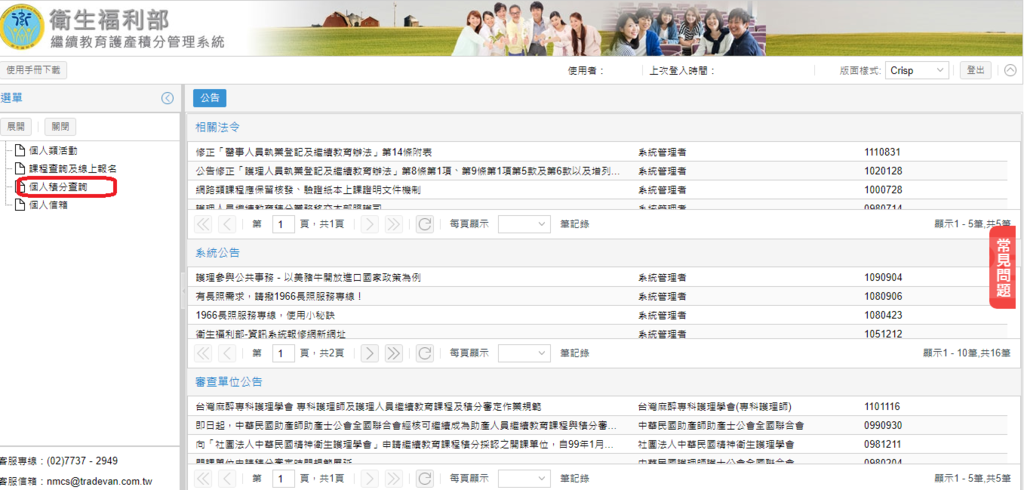Go to first page in 系統公告 pager
Image resolution: width=1024 pixels, height=490 pixels.
pyautogui.click(x=204, y=353)
